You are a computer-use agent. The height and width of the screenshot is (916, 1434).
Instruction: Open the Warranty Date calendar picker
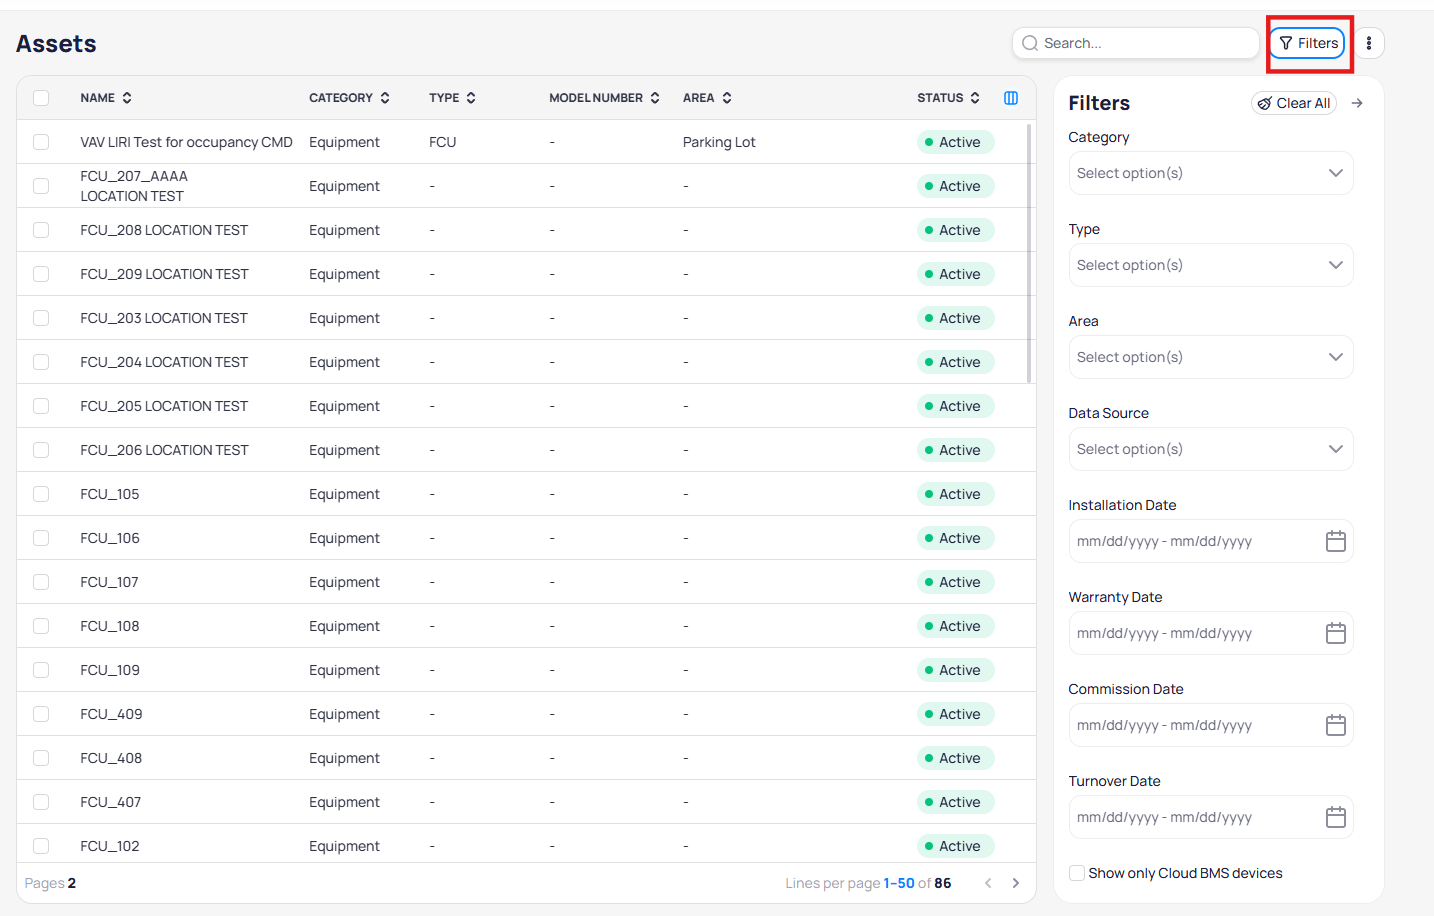point(1335,633)
